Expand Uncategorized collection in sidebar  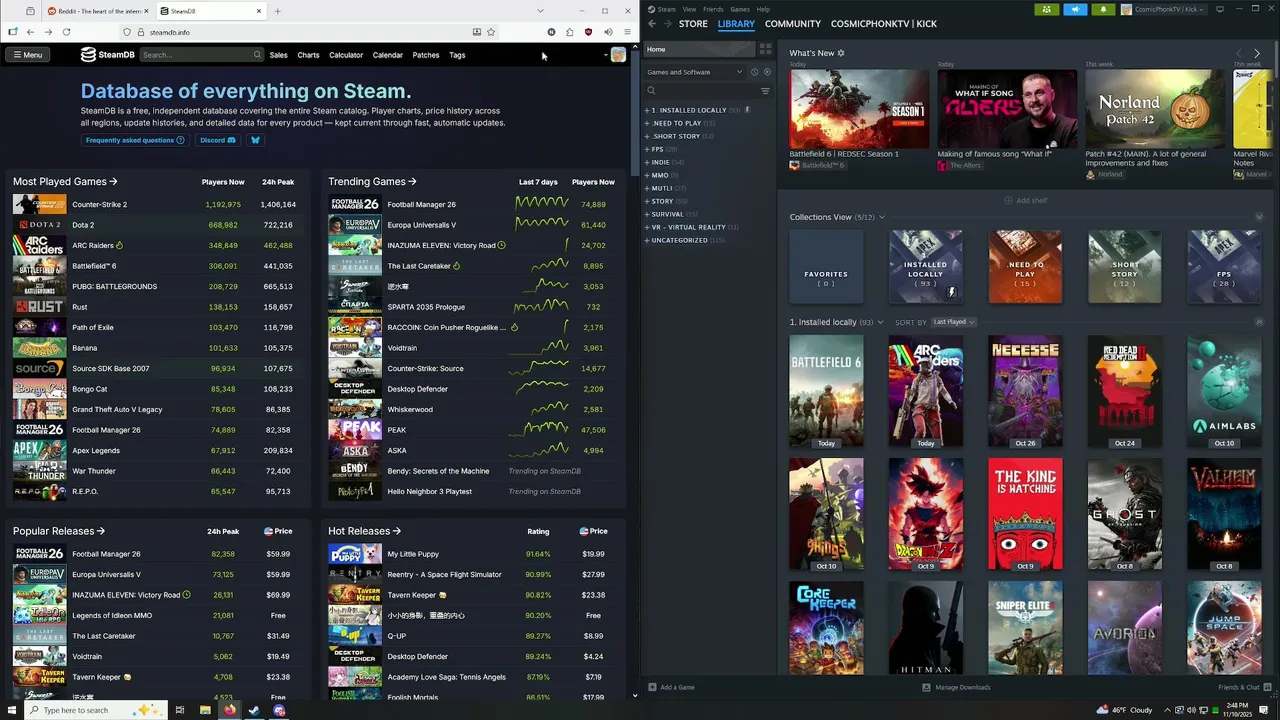[x=648, y=240]
